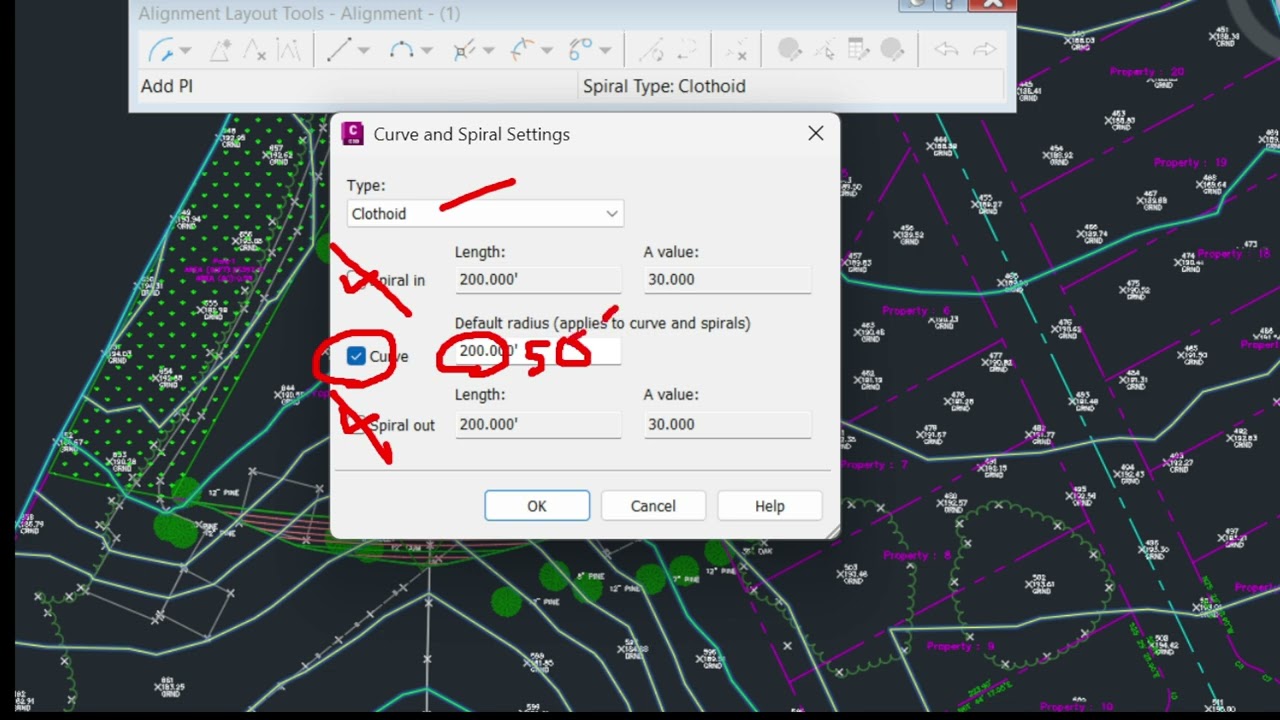
Task: Click the Redo arrow in Alignment Layout Tools
Action: pos(984,50)
